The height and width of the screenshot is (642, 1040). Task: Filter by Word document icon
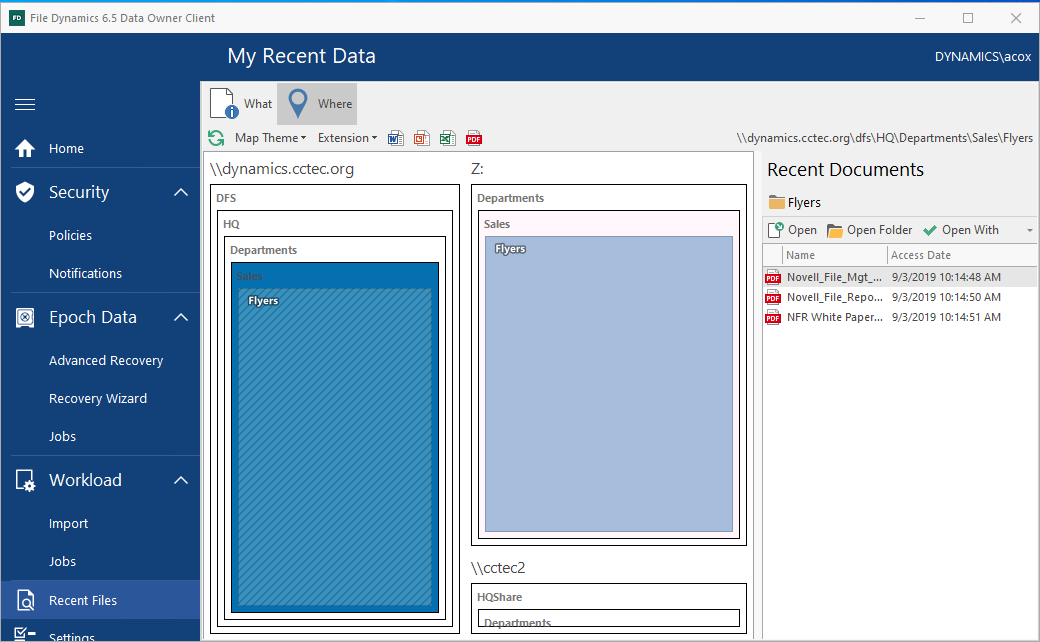point(396,138)
